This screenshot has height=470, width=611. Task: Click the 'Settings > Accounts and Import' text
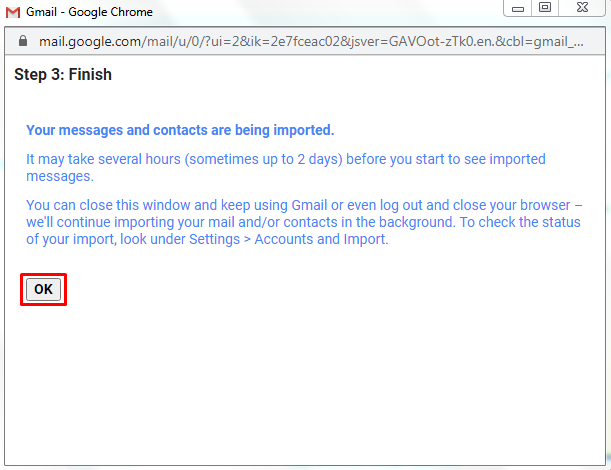(288, 239)
